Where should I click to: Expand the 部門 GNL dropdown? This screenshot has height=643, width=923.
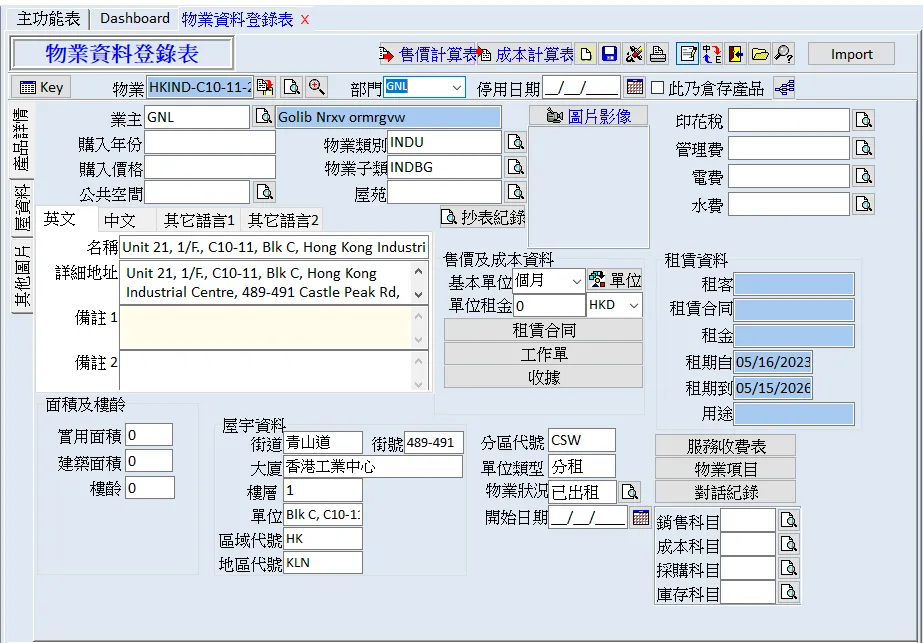(456, 88)
